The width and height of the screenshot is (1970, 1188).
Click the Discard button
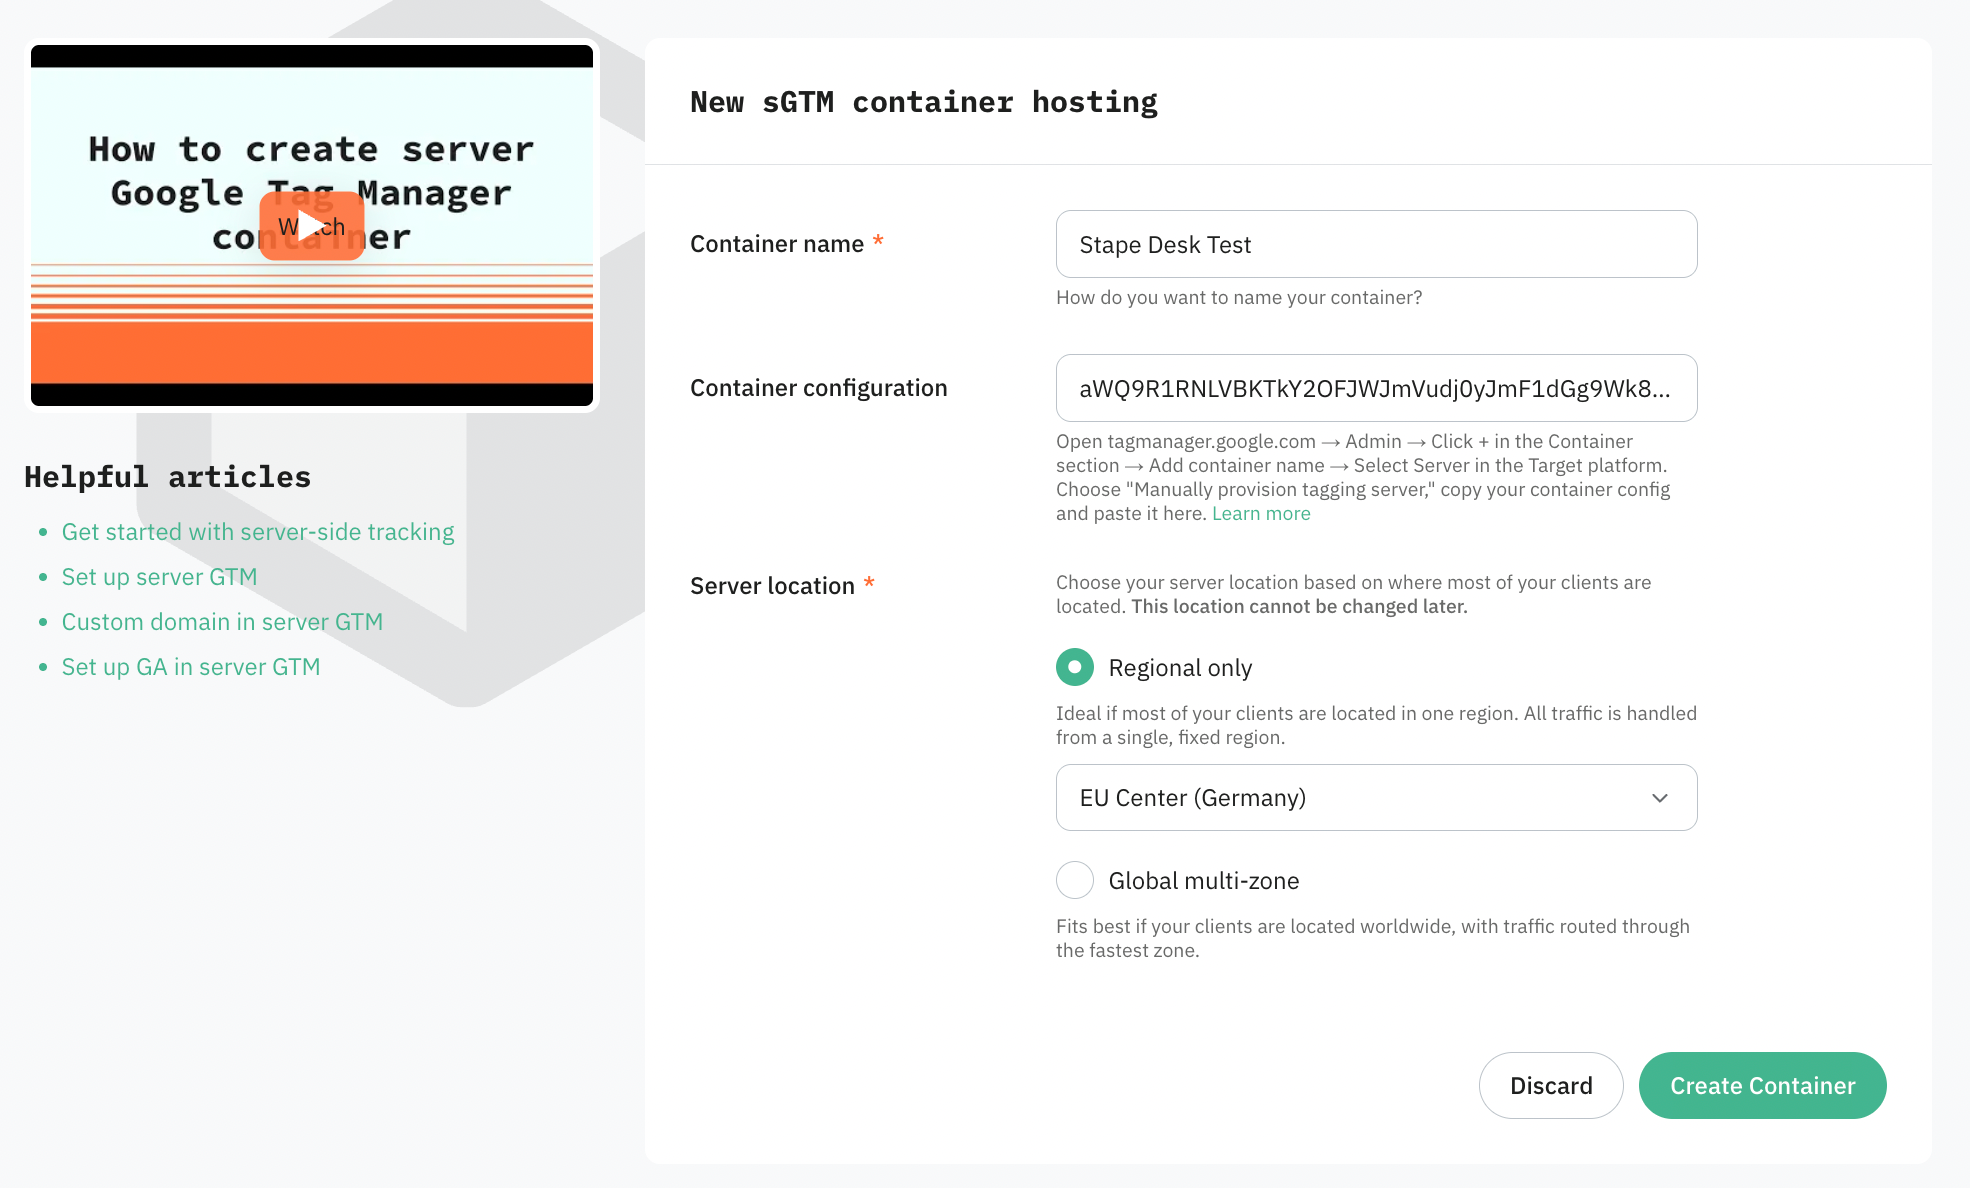click(x=1551, y=1085)
